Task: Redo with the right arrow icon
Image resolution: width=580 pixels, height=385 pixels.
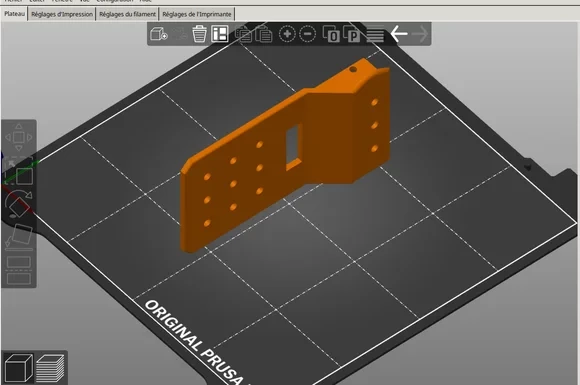Action: (x=420, y=34)
